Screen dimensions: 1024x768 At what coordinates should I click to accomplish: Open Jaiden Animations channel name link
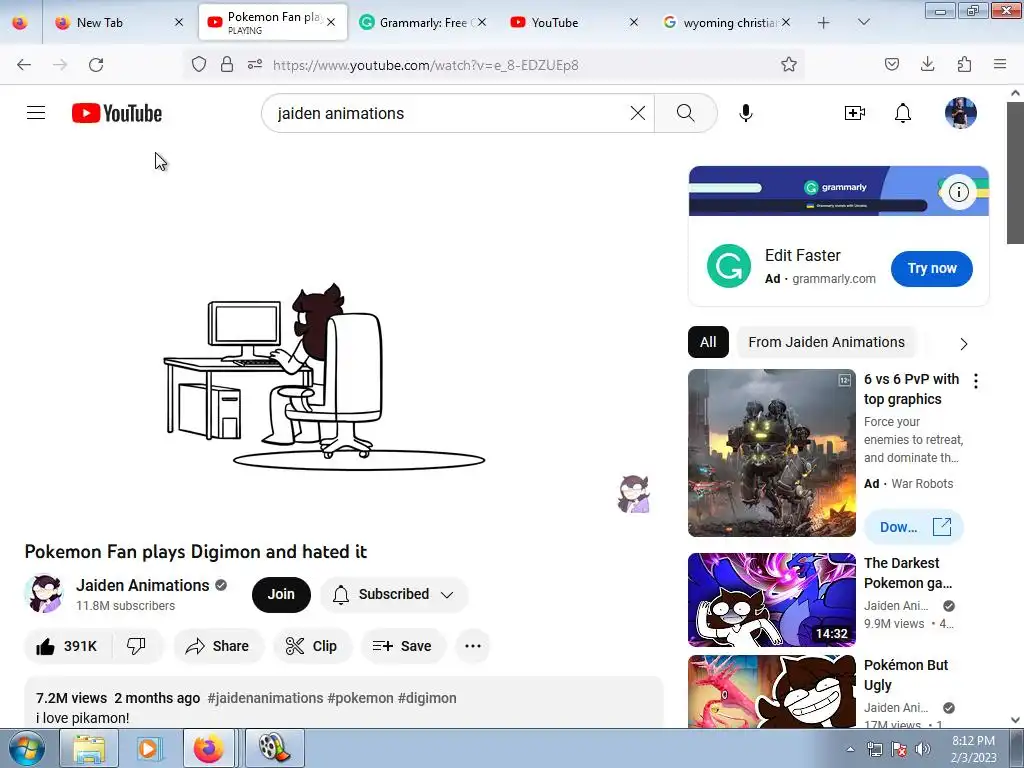pyautogui.click(x=142, y=585)
